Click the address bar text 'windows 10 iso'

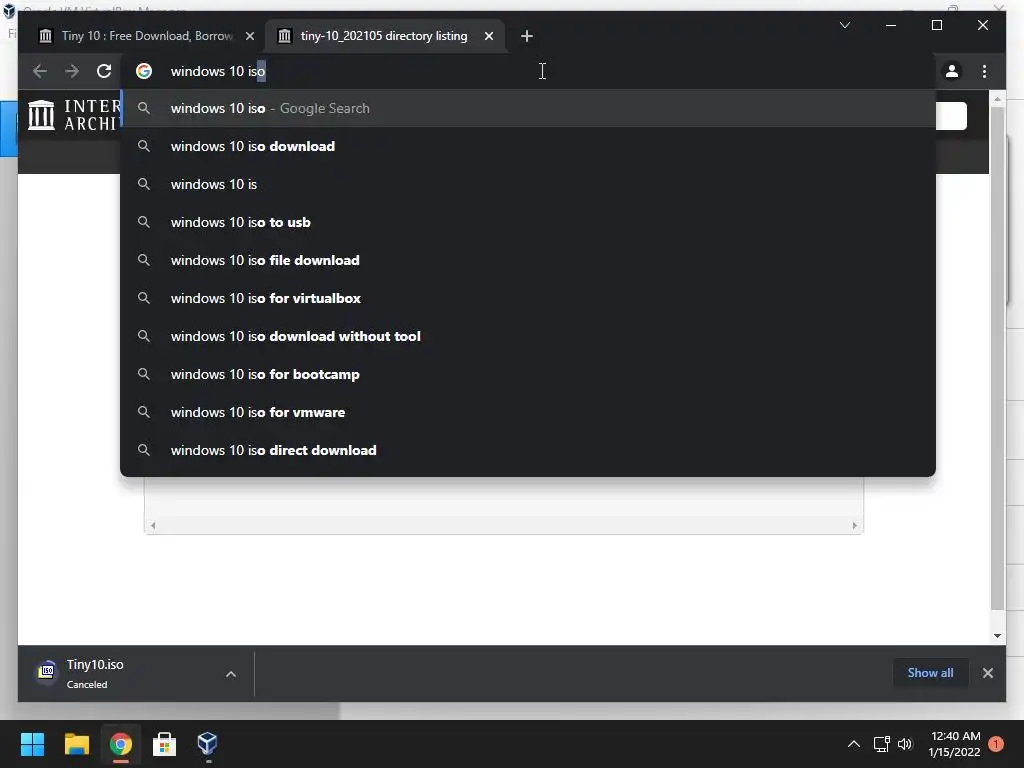tap(217, 71)
